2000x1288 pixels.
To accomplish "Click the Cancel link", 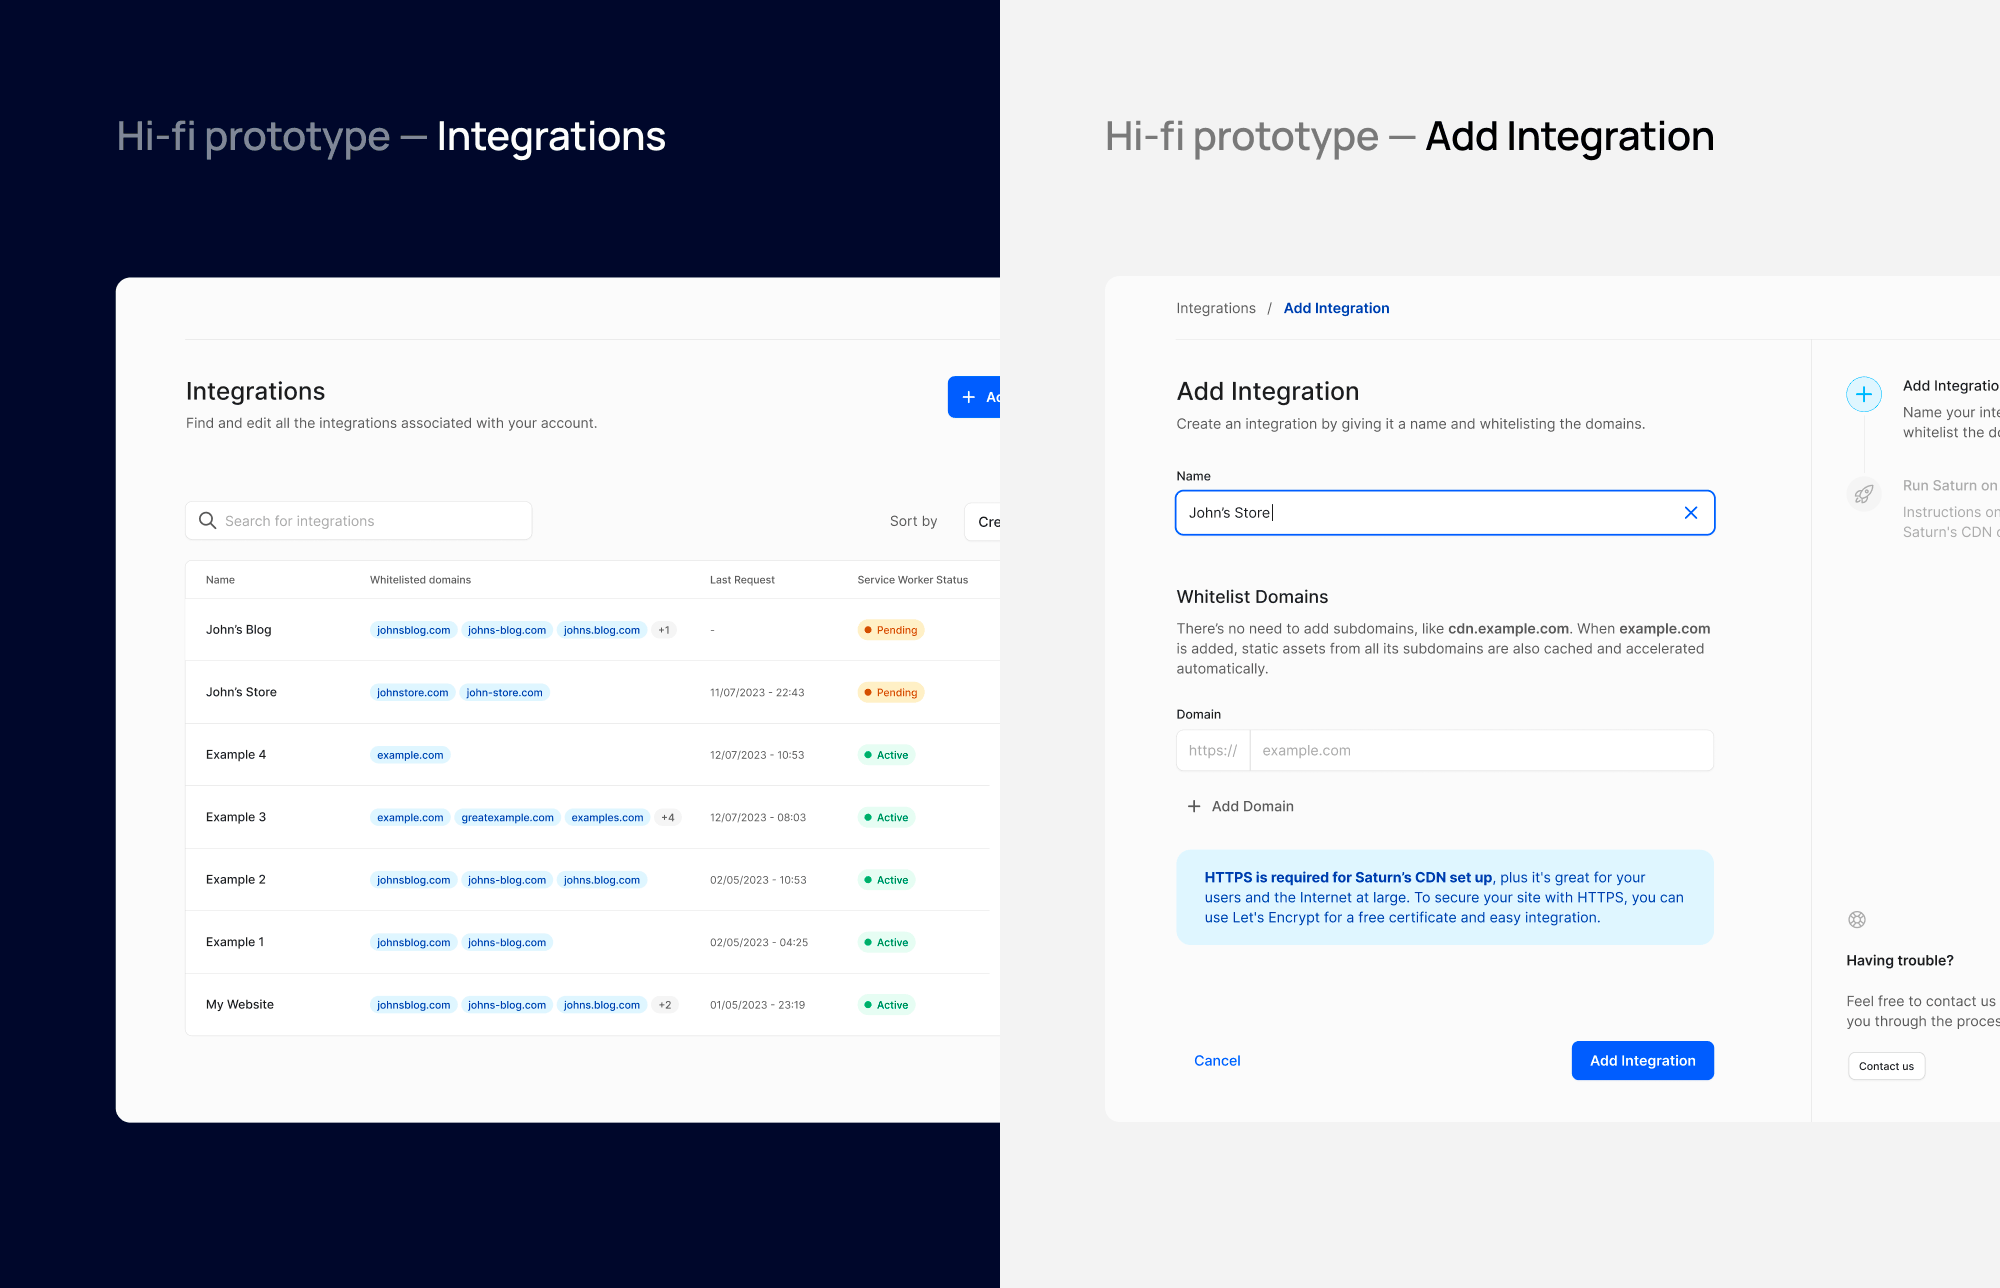I will point(1216,1061).
